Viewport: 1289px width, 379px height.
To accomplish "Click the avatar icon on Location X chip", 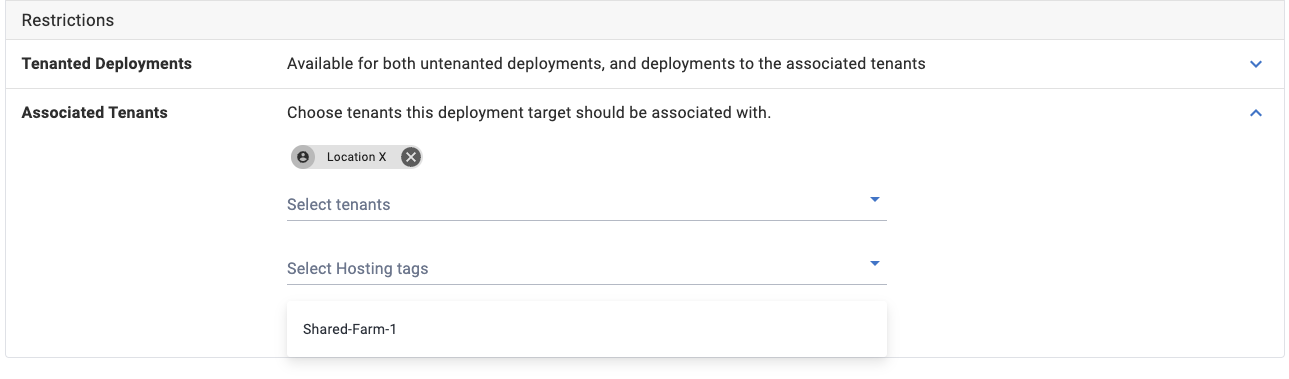I will (303, 157).
